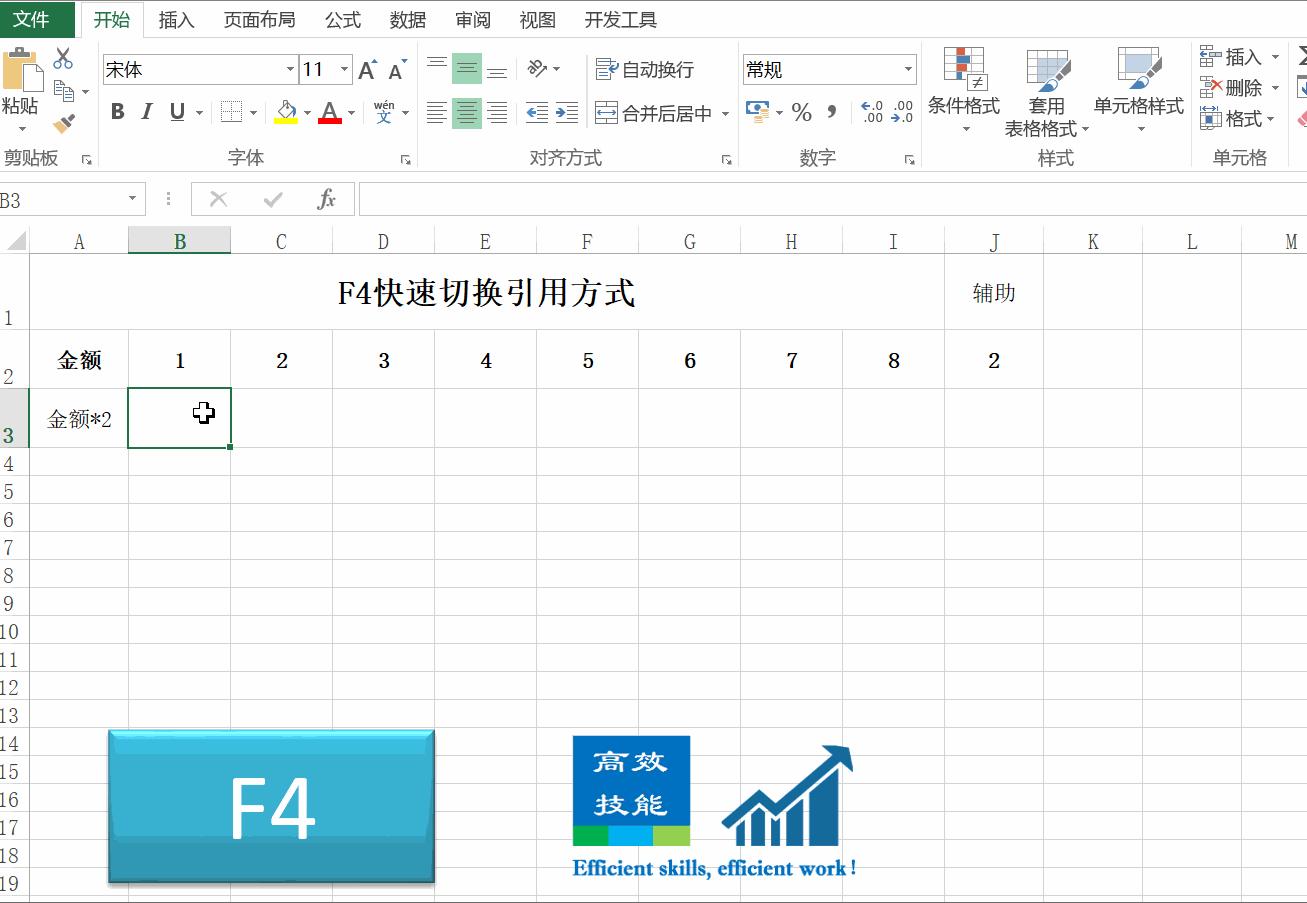The height and width of the screenshot is (903, 1307).
Task: Toggle center alignment
Action: [x=466, y=112]
